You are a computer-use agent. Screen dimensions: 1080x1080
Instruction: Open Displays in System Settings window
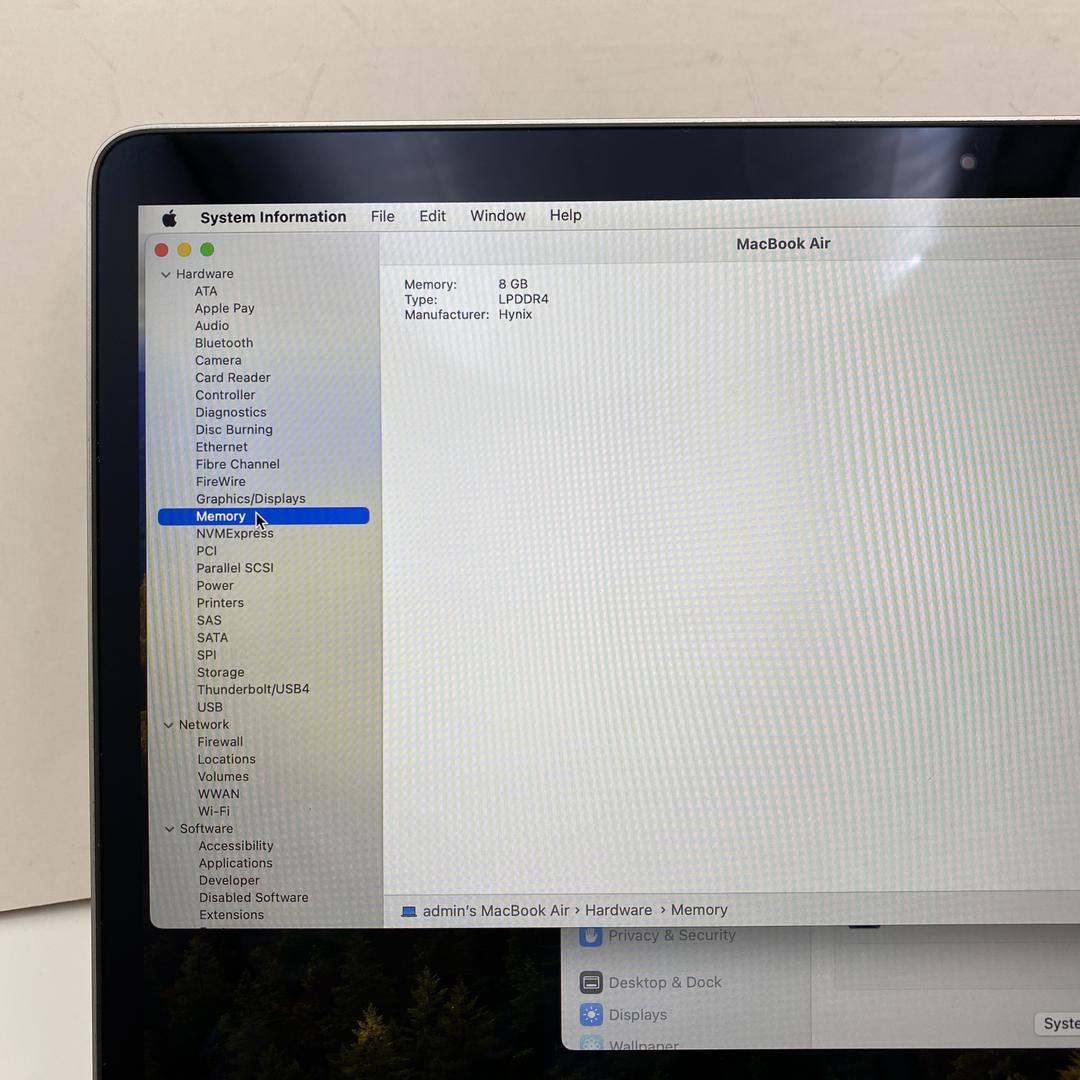(x=624, y=1015)
